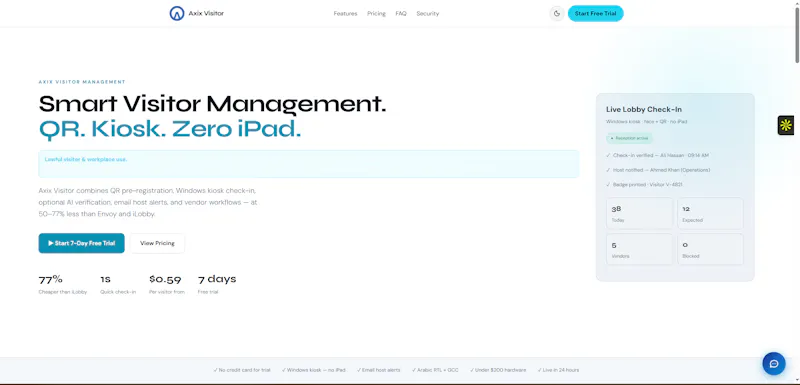Click the yellow asterisk extension icon
Screen dimensions: 800x385
coord(786,125)
